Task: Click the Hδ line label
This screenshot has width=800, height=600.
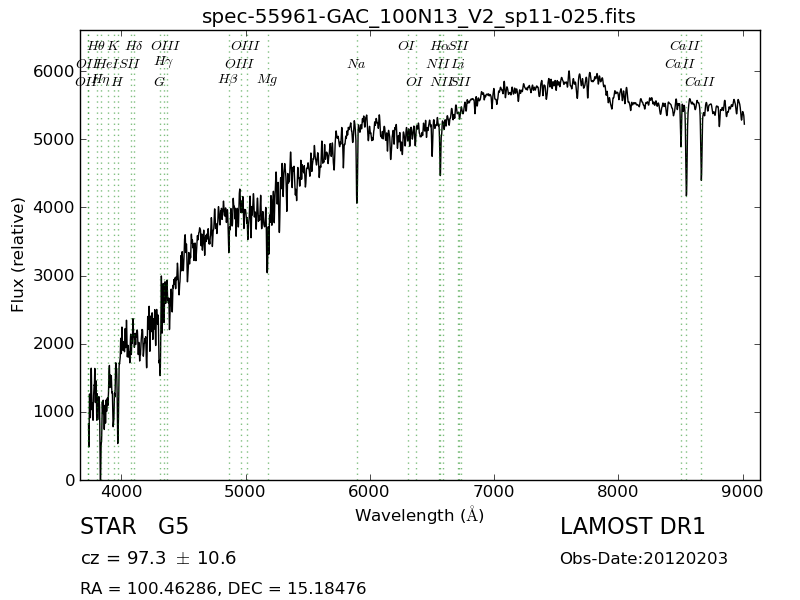Action: [134, 46]
